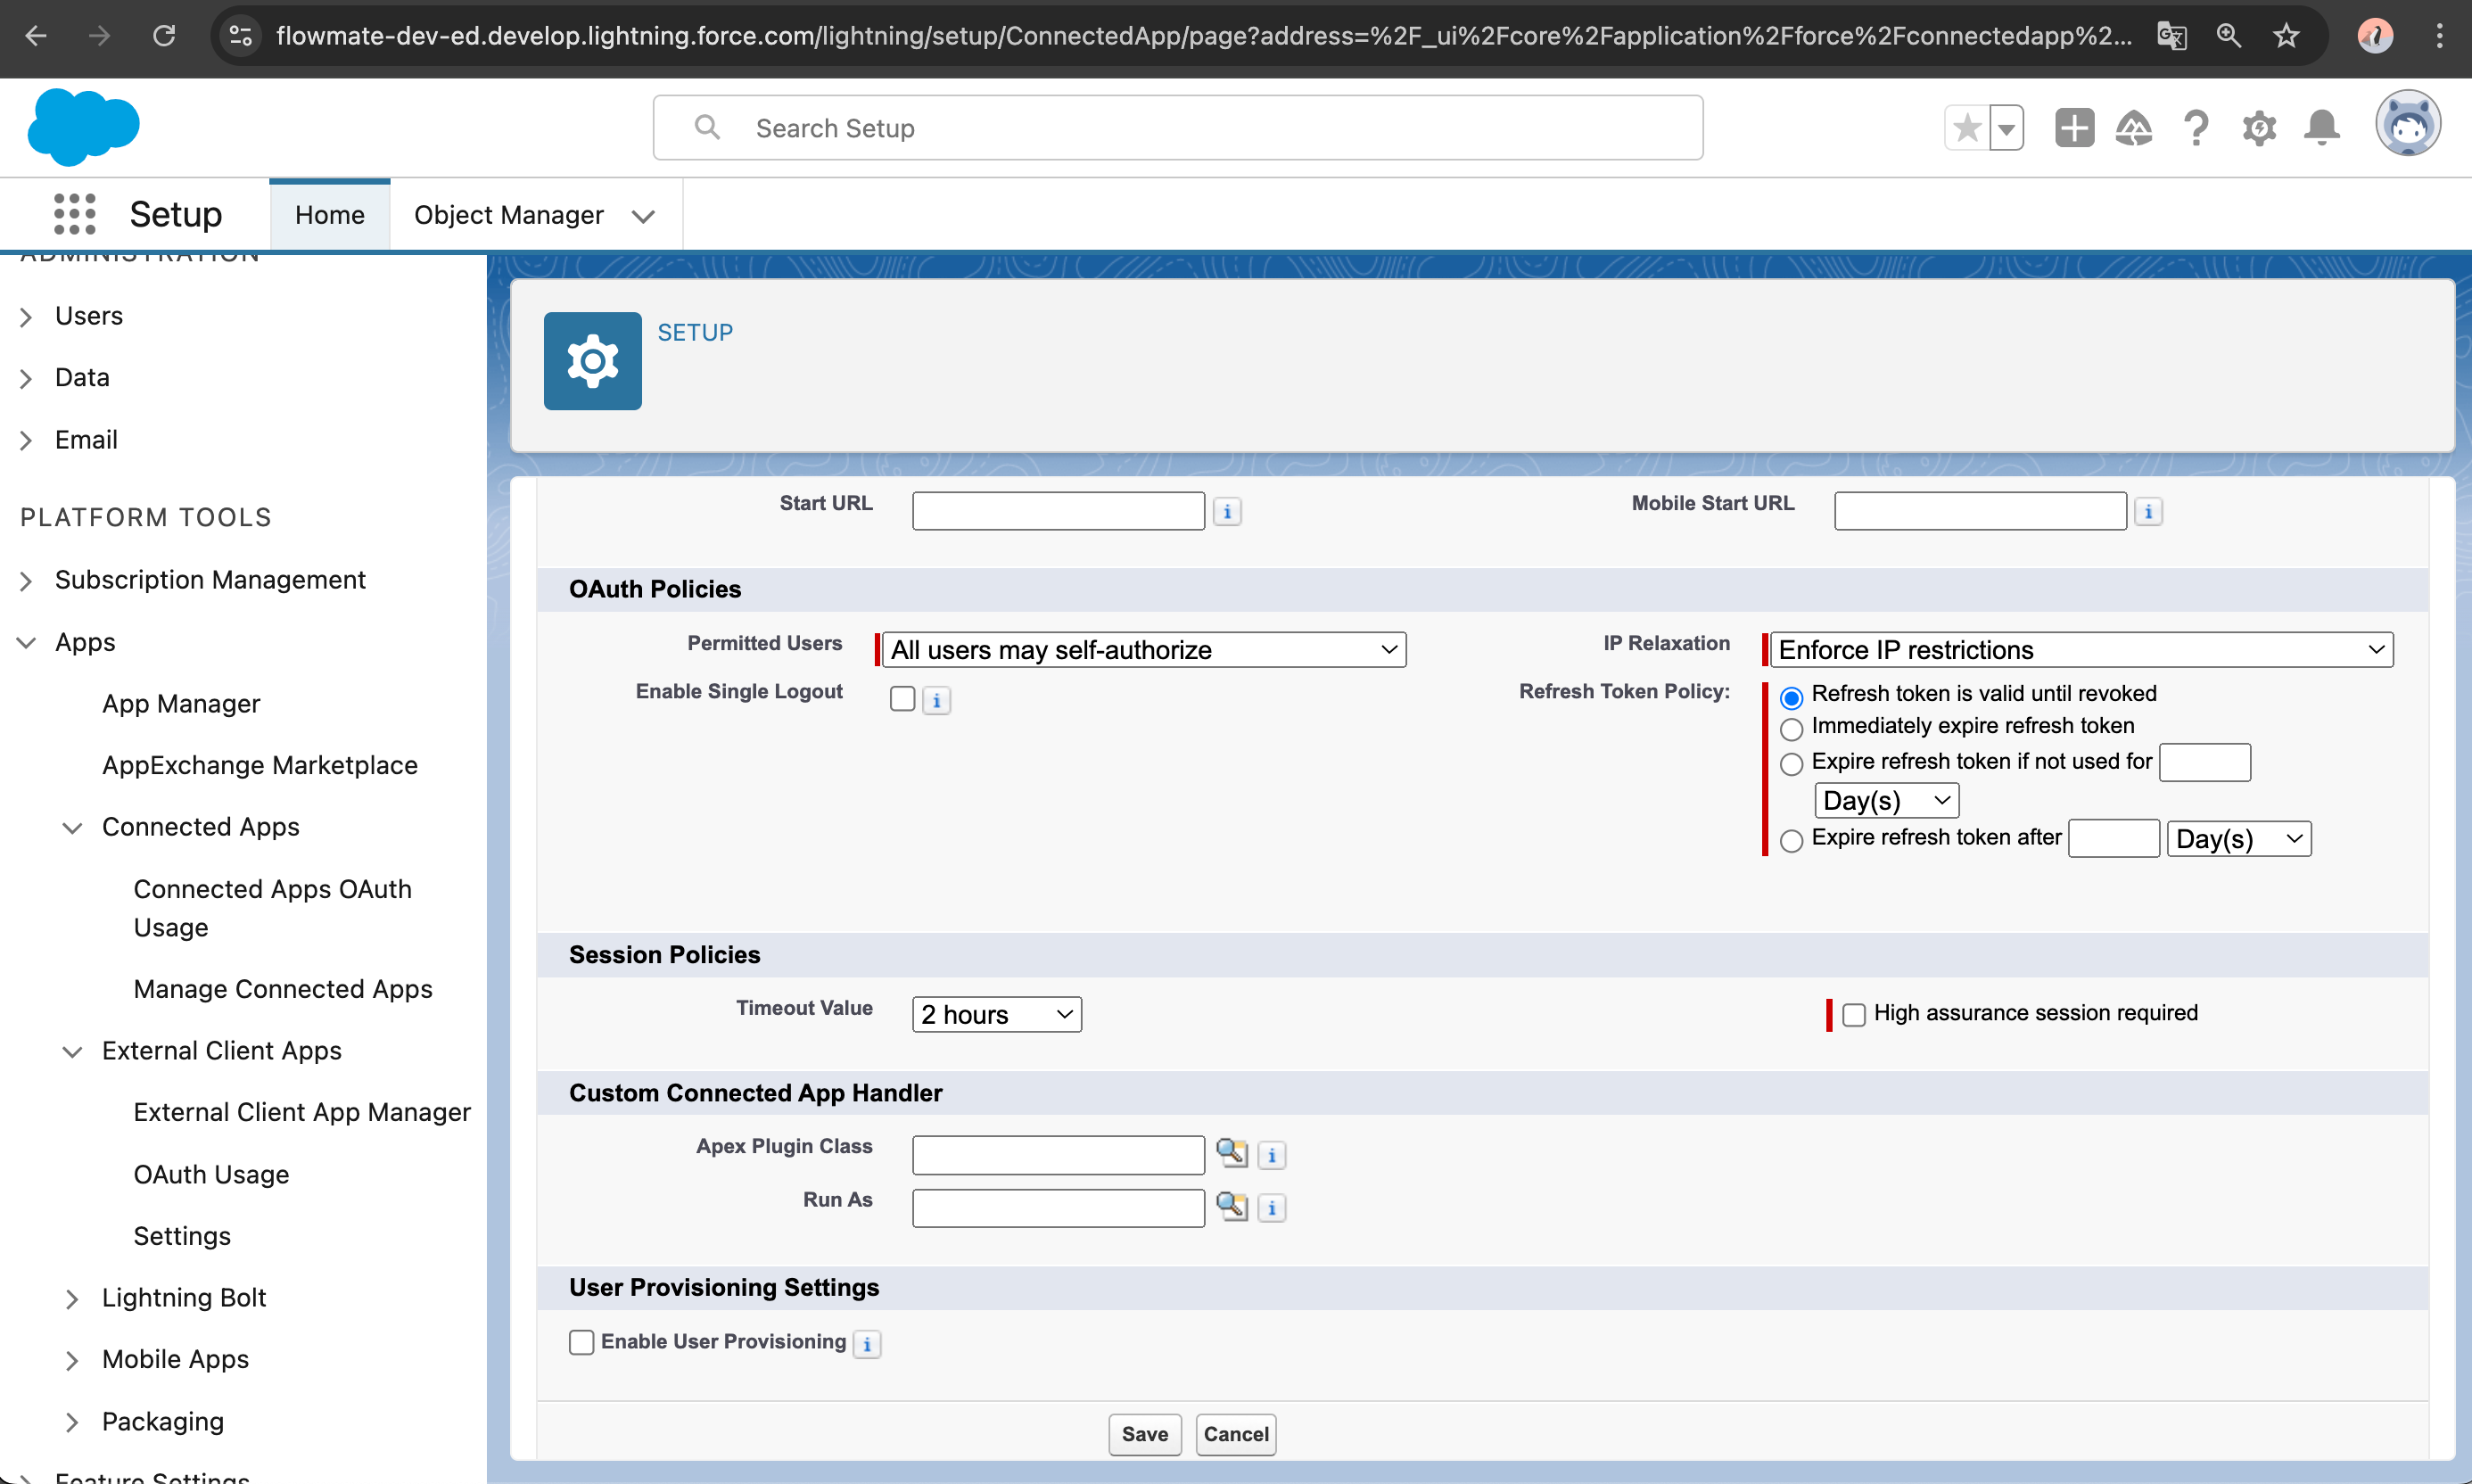Open the help question mark icon
The image size is (2472, 1484).
pyautogui.click(x=2196, y=128)
